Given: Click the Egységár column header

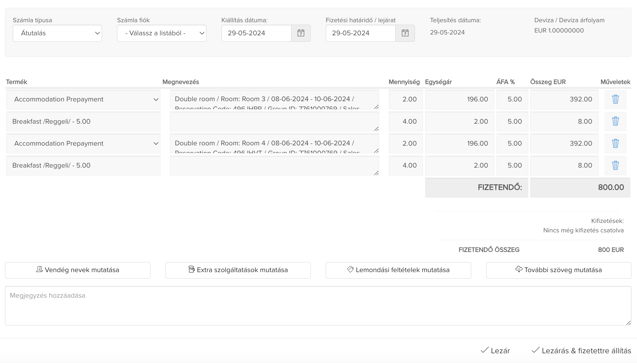Looking at the screenshot, I should pyautogui.click(x=438, y=82).
